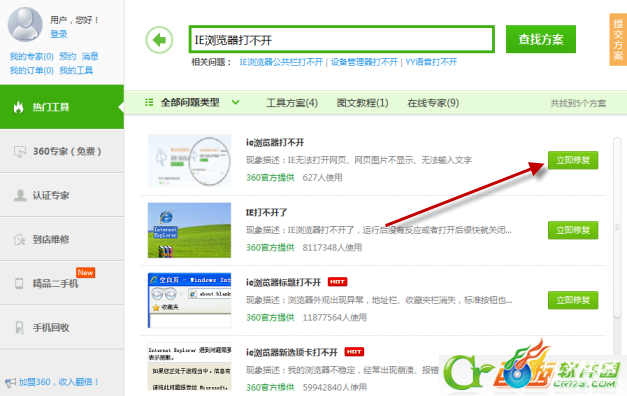Click the text 共找到5个方案
Image resolution: width=627 pixels, height=396 pixels.
(x=578, y=103)
